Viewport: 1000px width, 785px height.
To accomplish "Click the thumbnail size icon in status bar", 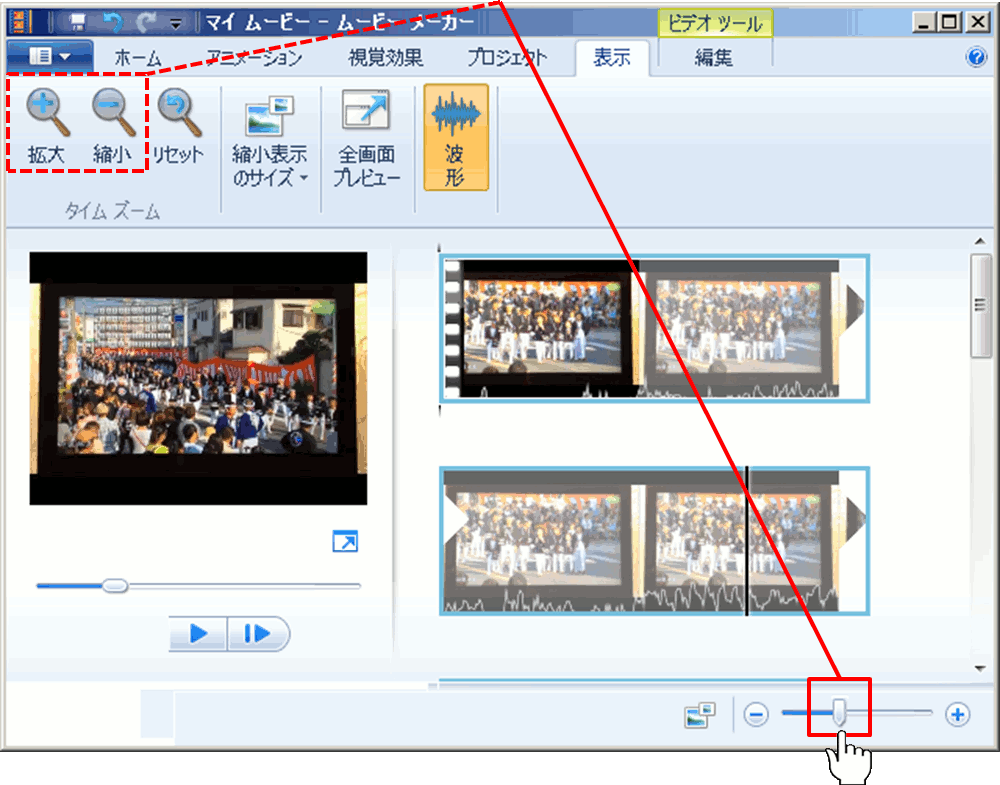I will pyautogui.click(x=700, y=714).
